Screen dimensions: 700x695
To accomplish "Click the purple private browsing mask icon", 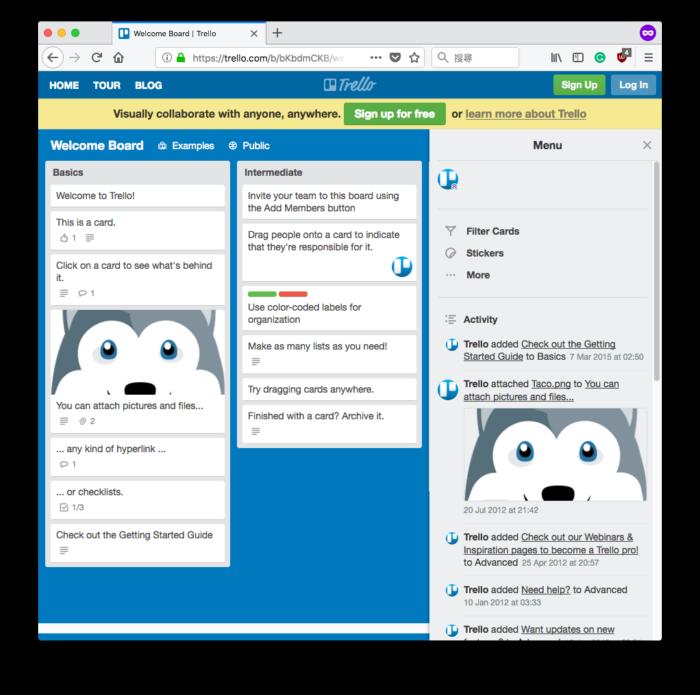I will coord(648,33).
